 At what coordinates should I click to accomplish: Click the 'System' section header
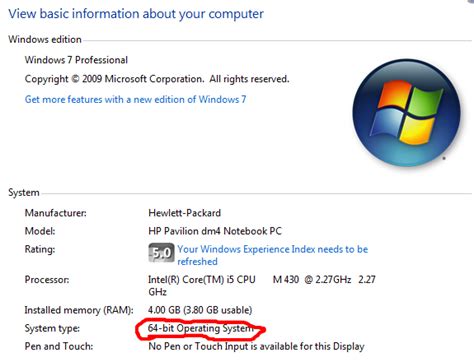(x=24, y=192)
